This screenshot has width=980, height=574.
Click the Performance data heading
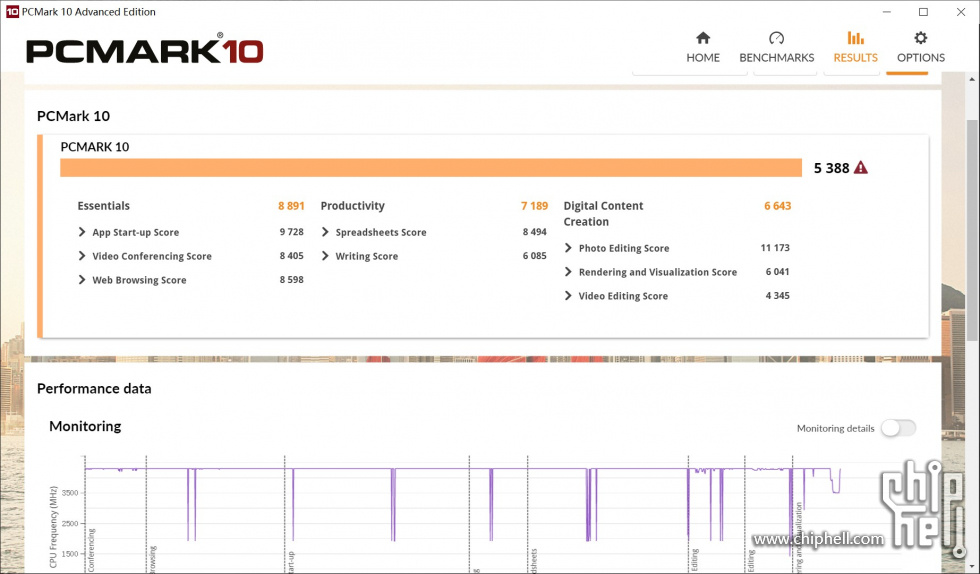pyautogui.click(x=94, y=388)
